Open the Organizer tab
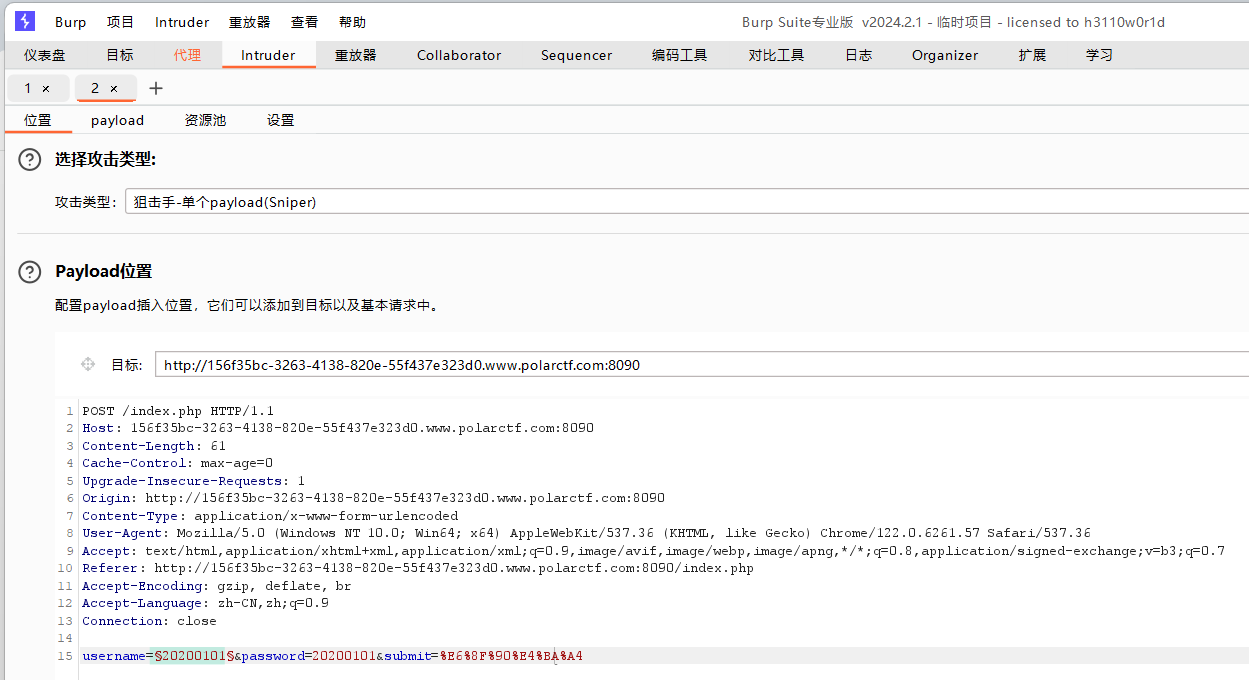This screenshot has height=680, width=1249. point(945,55)
